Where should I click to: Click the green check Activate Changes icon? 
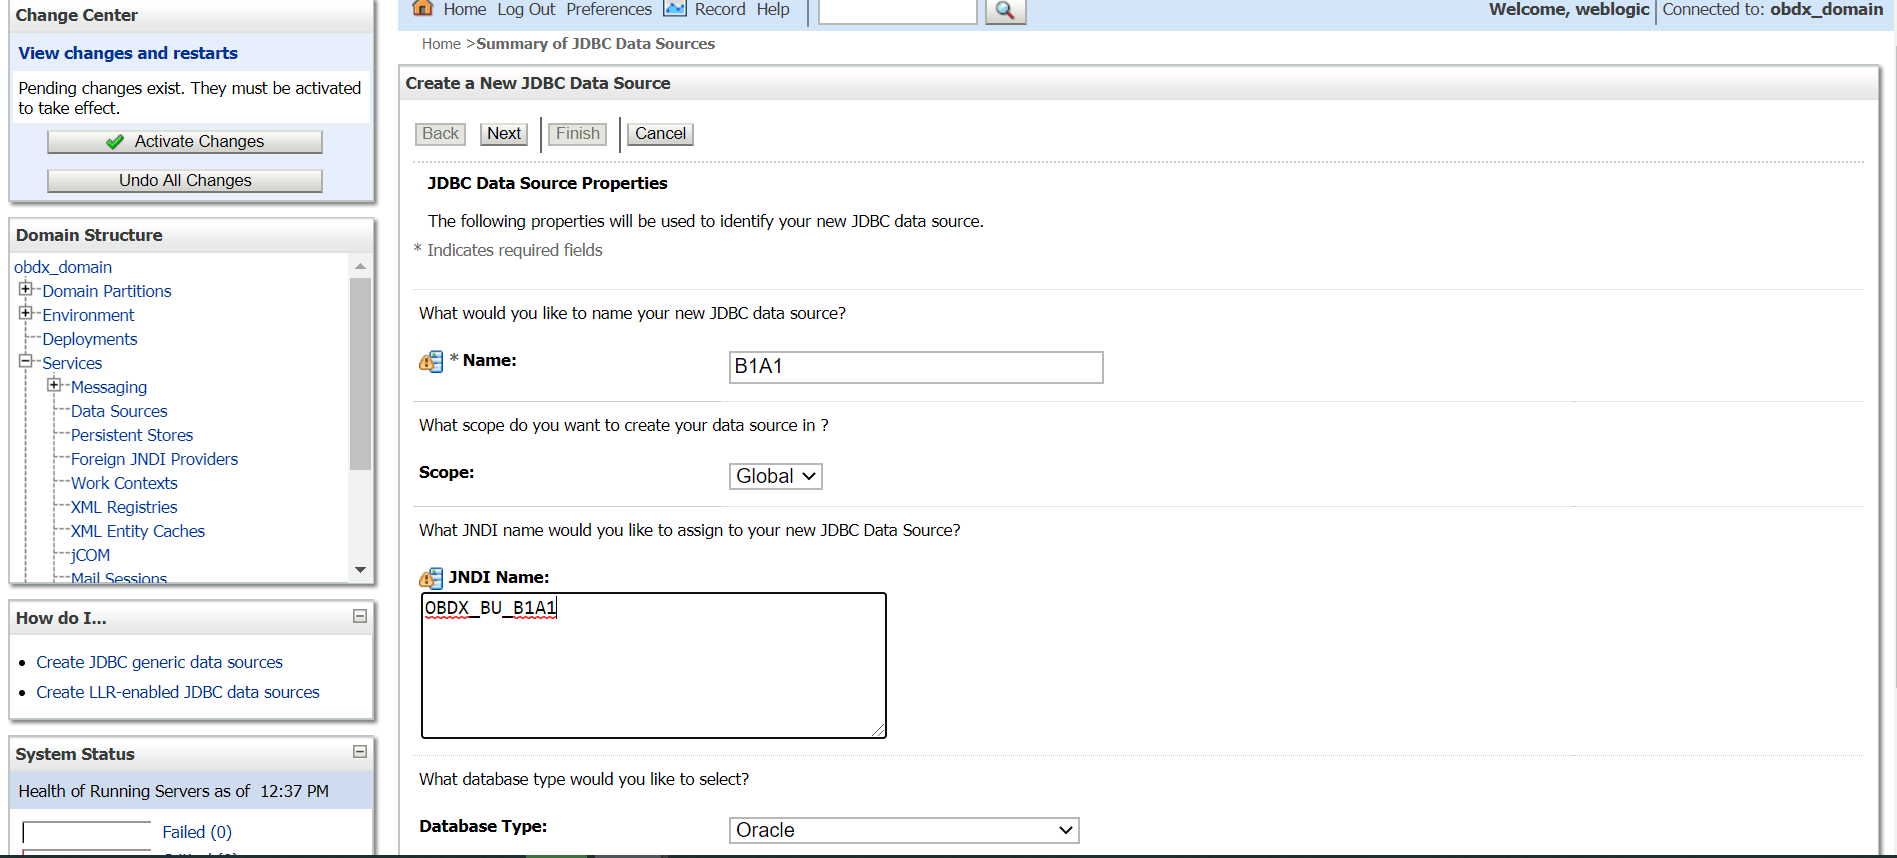(x=115, y=142)
